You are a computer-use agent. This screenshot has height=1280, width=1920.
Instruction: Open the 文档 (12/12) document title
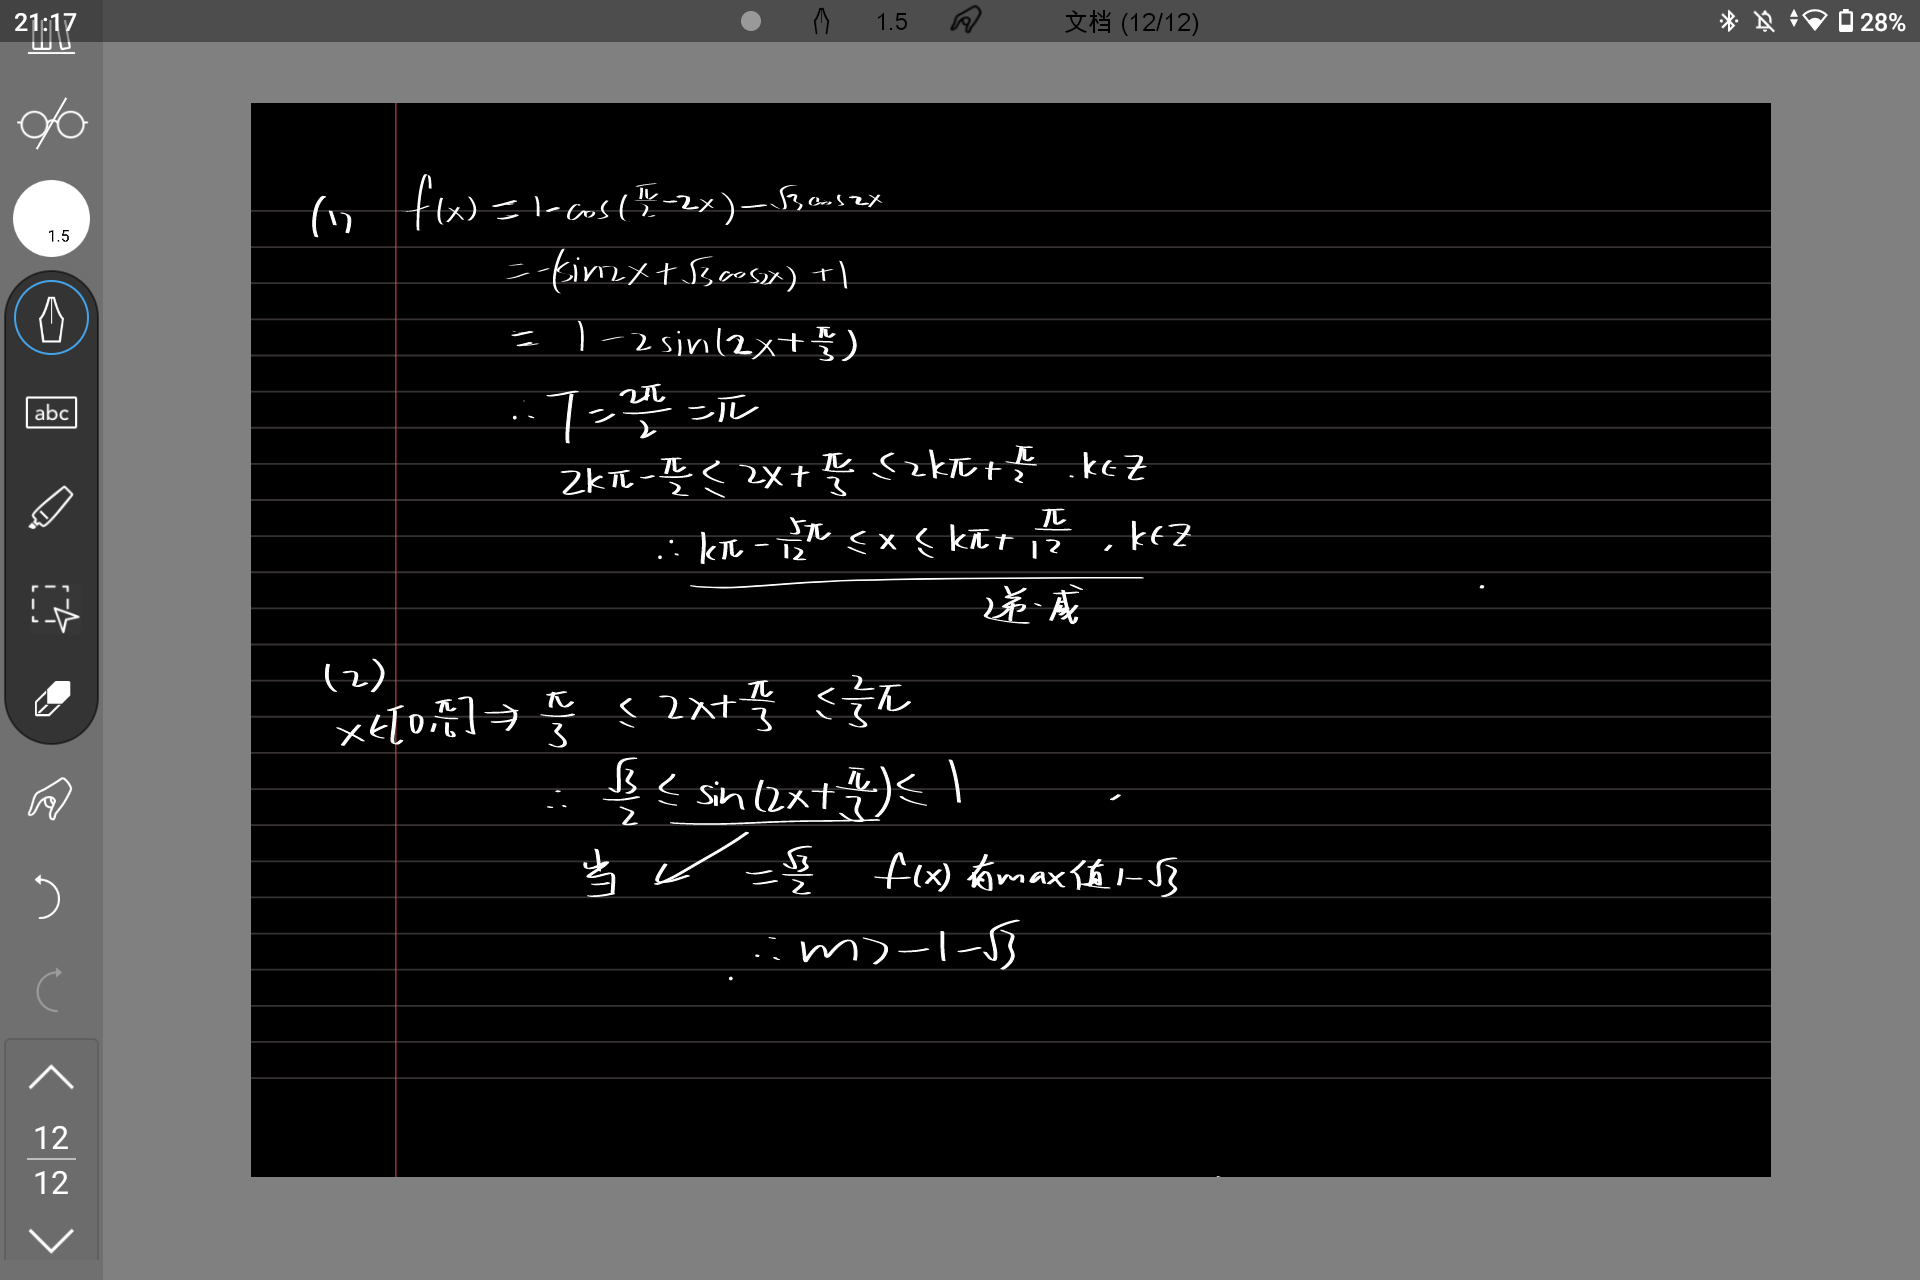click(x=1131, y=22)
